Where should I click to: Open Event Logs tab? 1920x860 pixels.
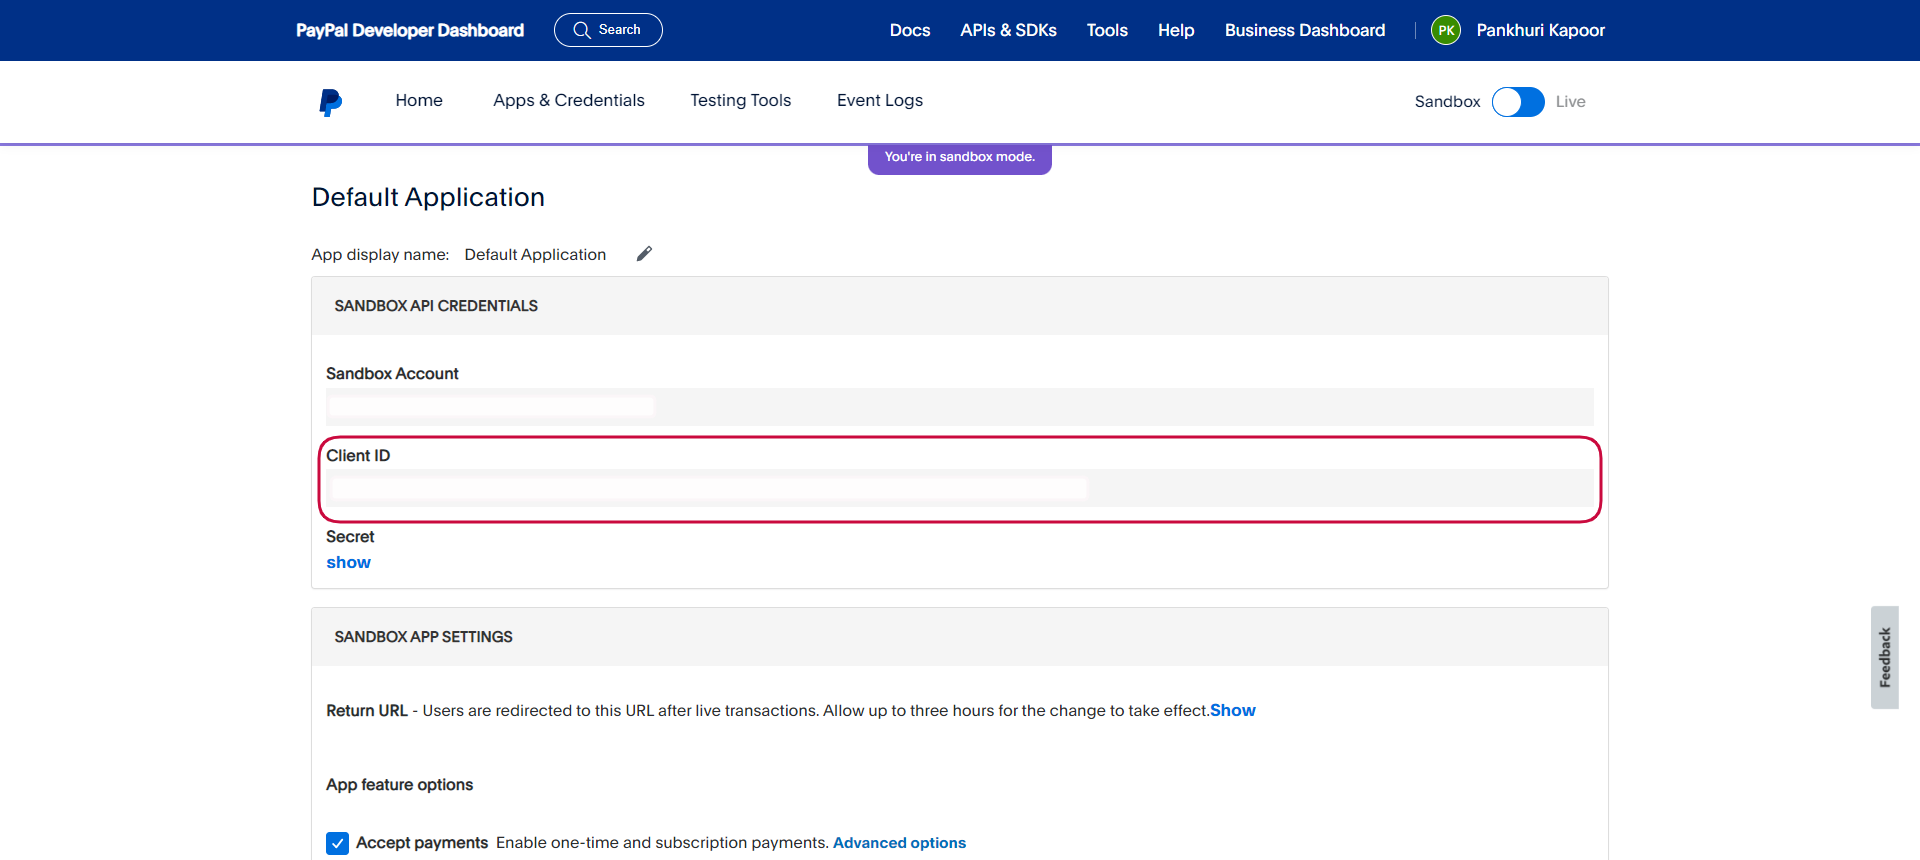tap(880, 100)
